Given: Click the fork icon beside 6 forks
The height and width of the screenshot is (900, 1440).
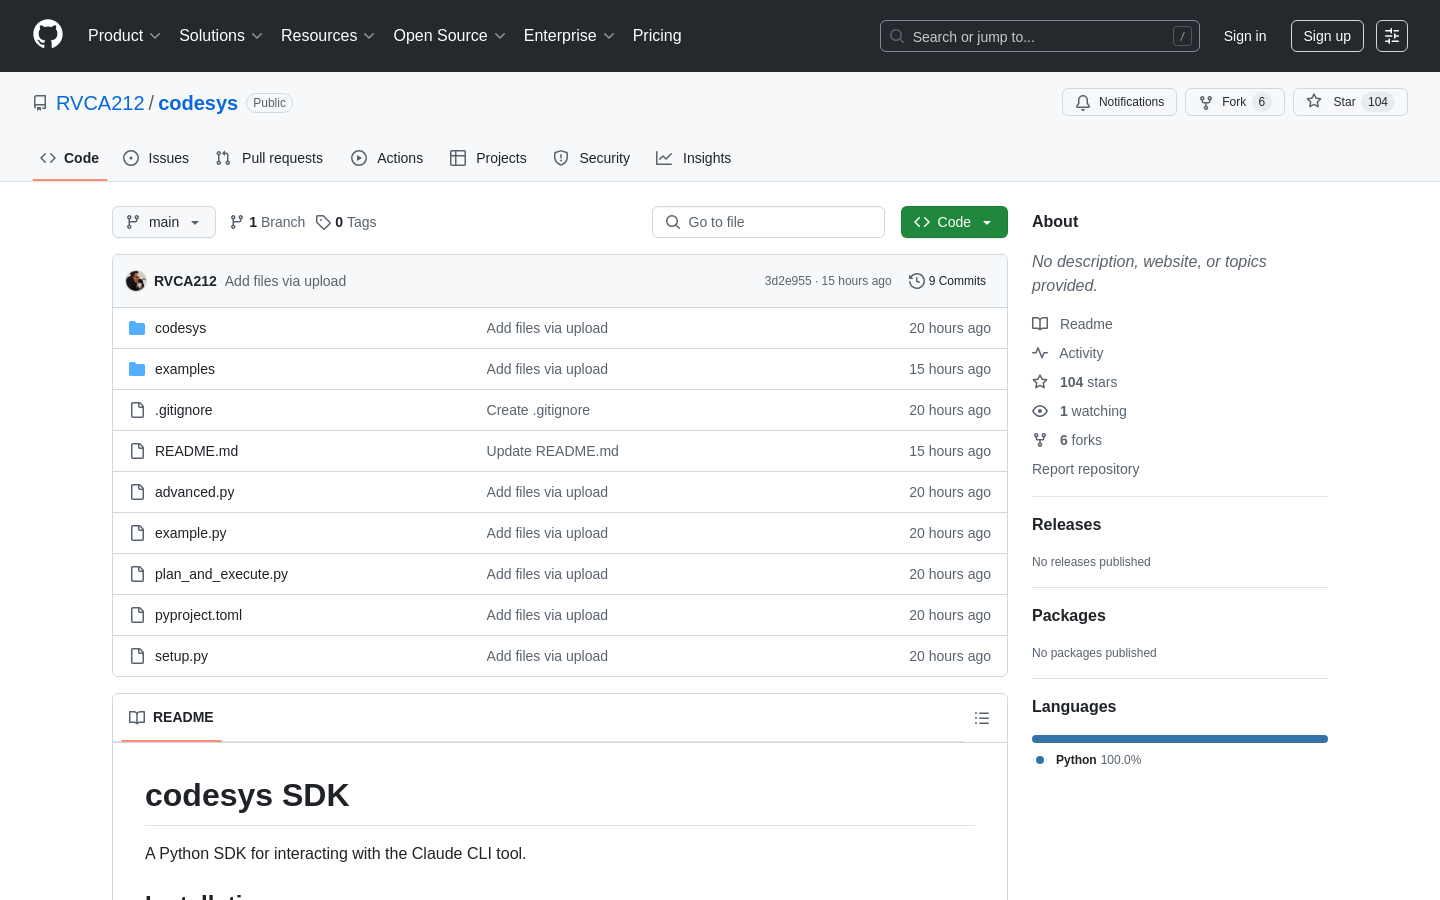Looking at the screenshot, I should [x=1040, y=440].
